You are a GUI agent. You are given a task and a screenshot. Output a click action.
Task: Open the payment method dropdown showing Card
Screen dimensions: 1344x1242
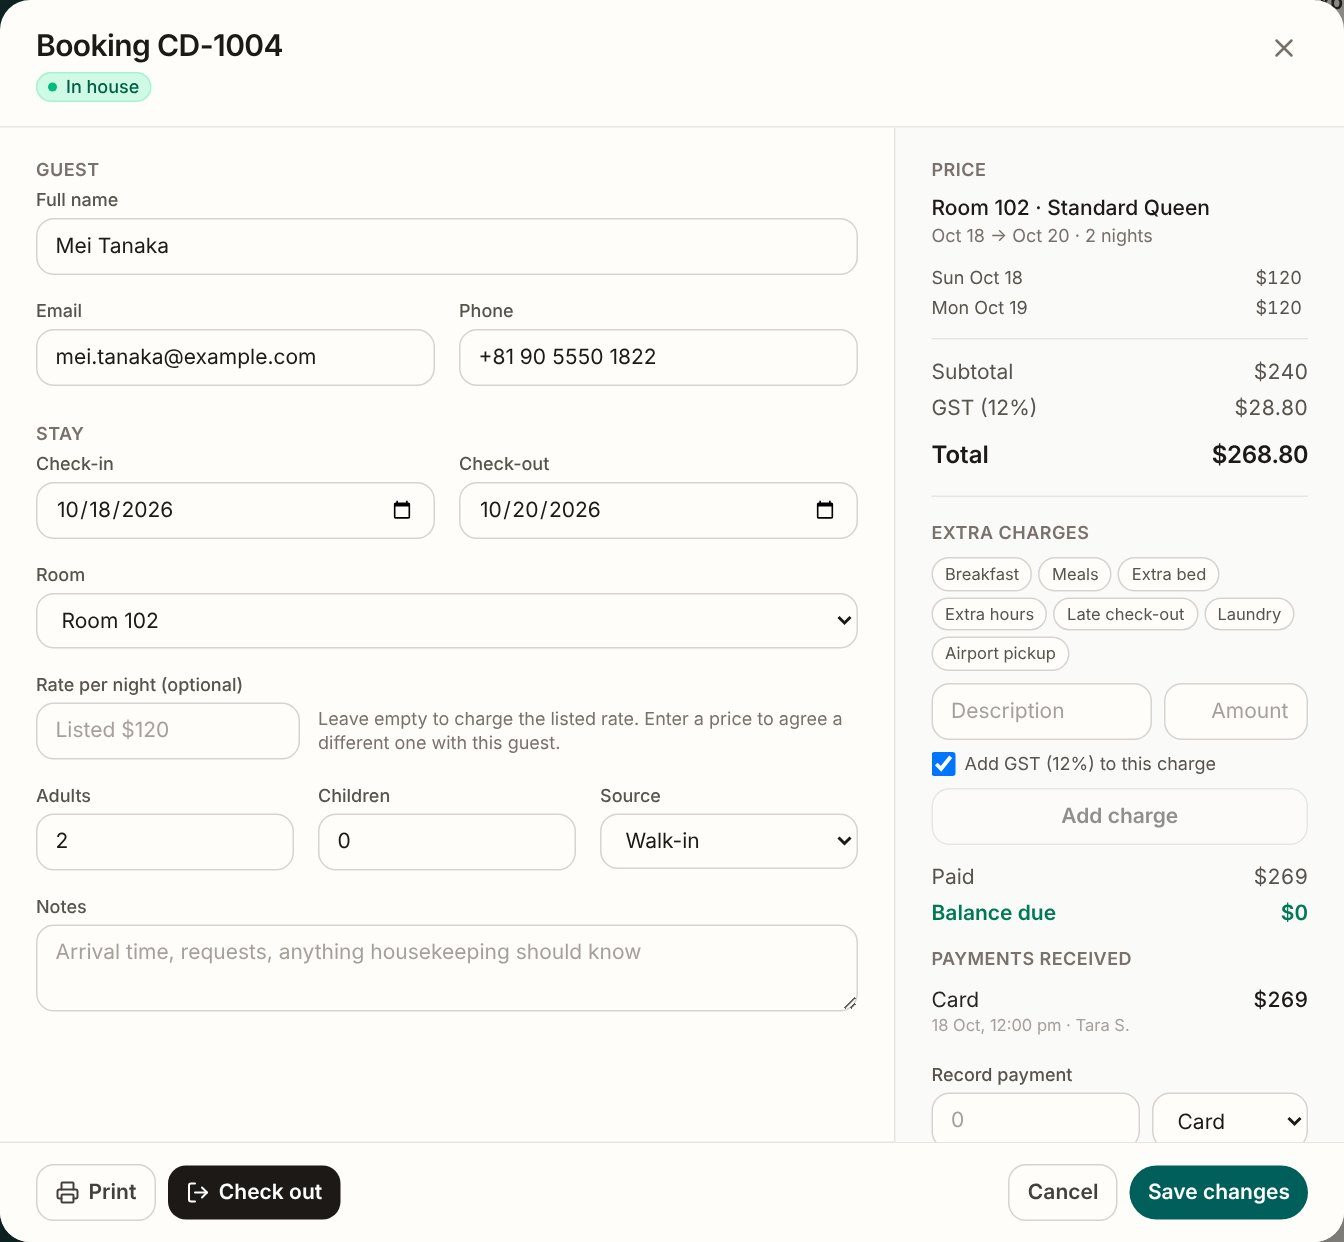[x=1230, y=1120]
